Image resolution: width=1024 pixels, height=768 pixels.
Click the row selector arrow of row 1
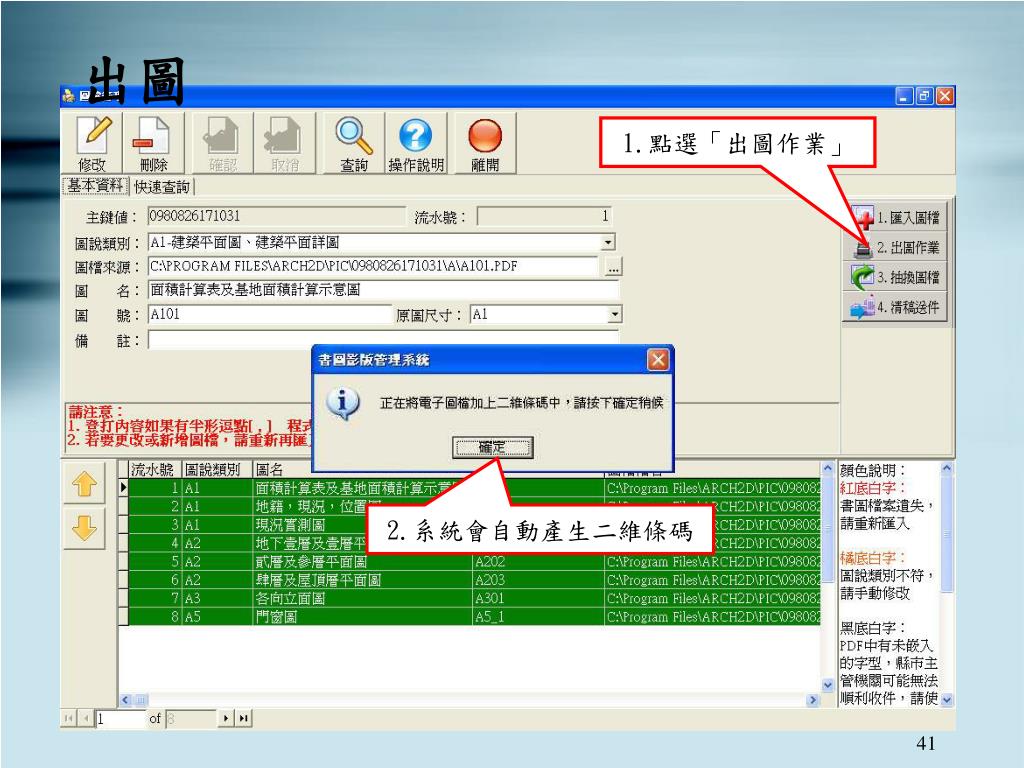coord(123,488)
